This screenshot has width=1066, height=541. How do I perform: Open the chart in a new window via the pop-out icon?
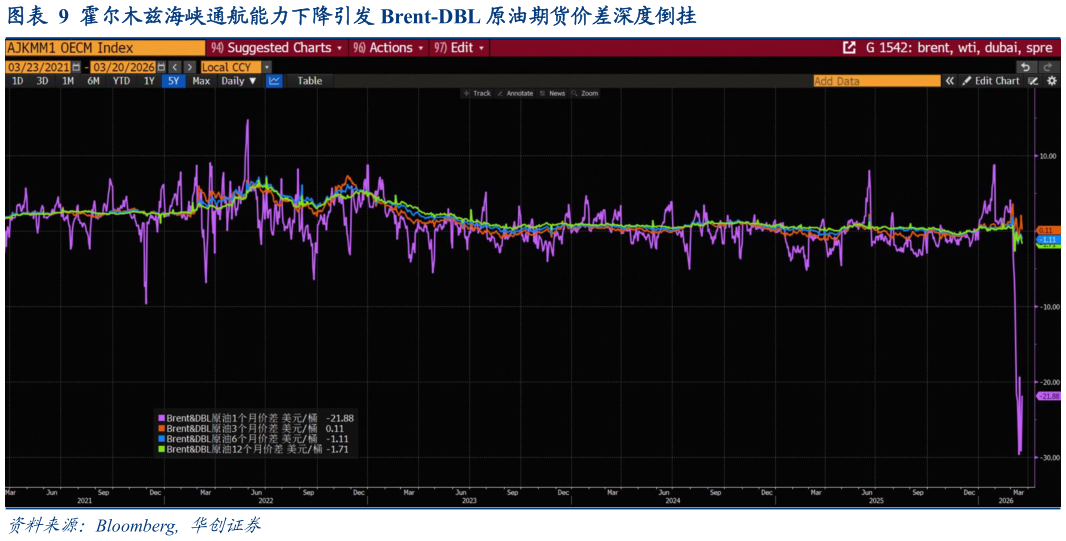849,48
